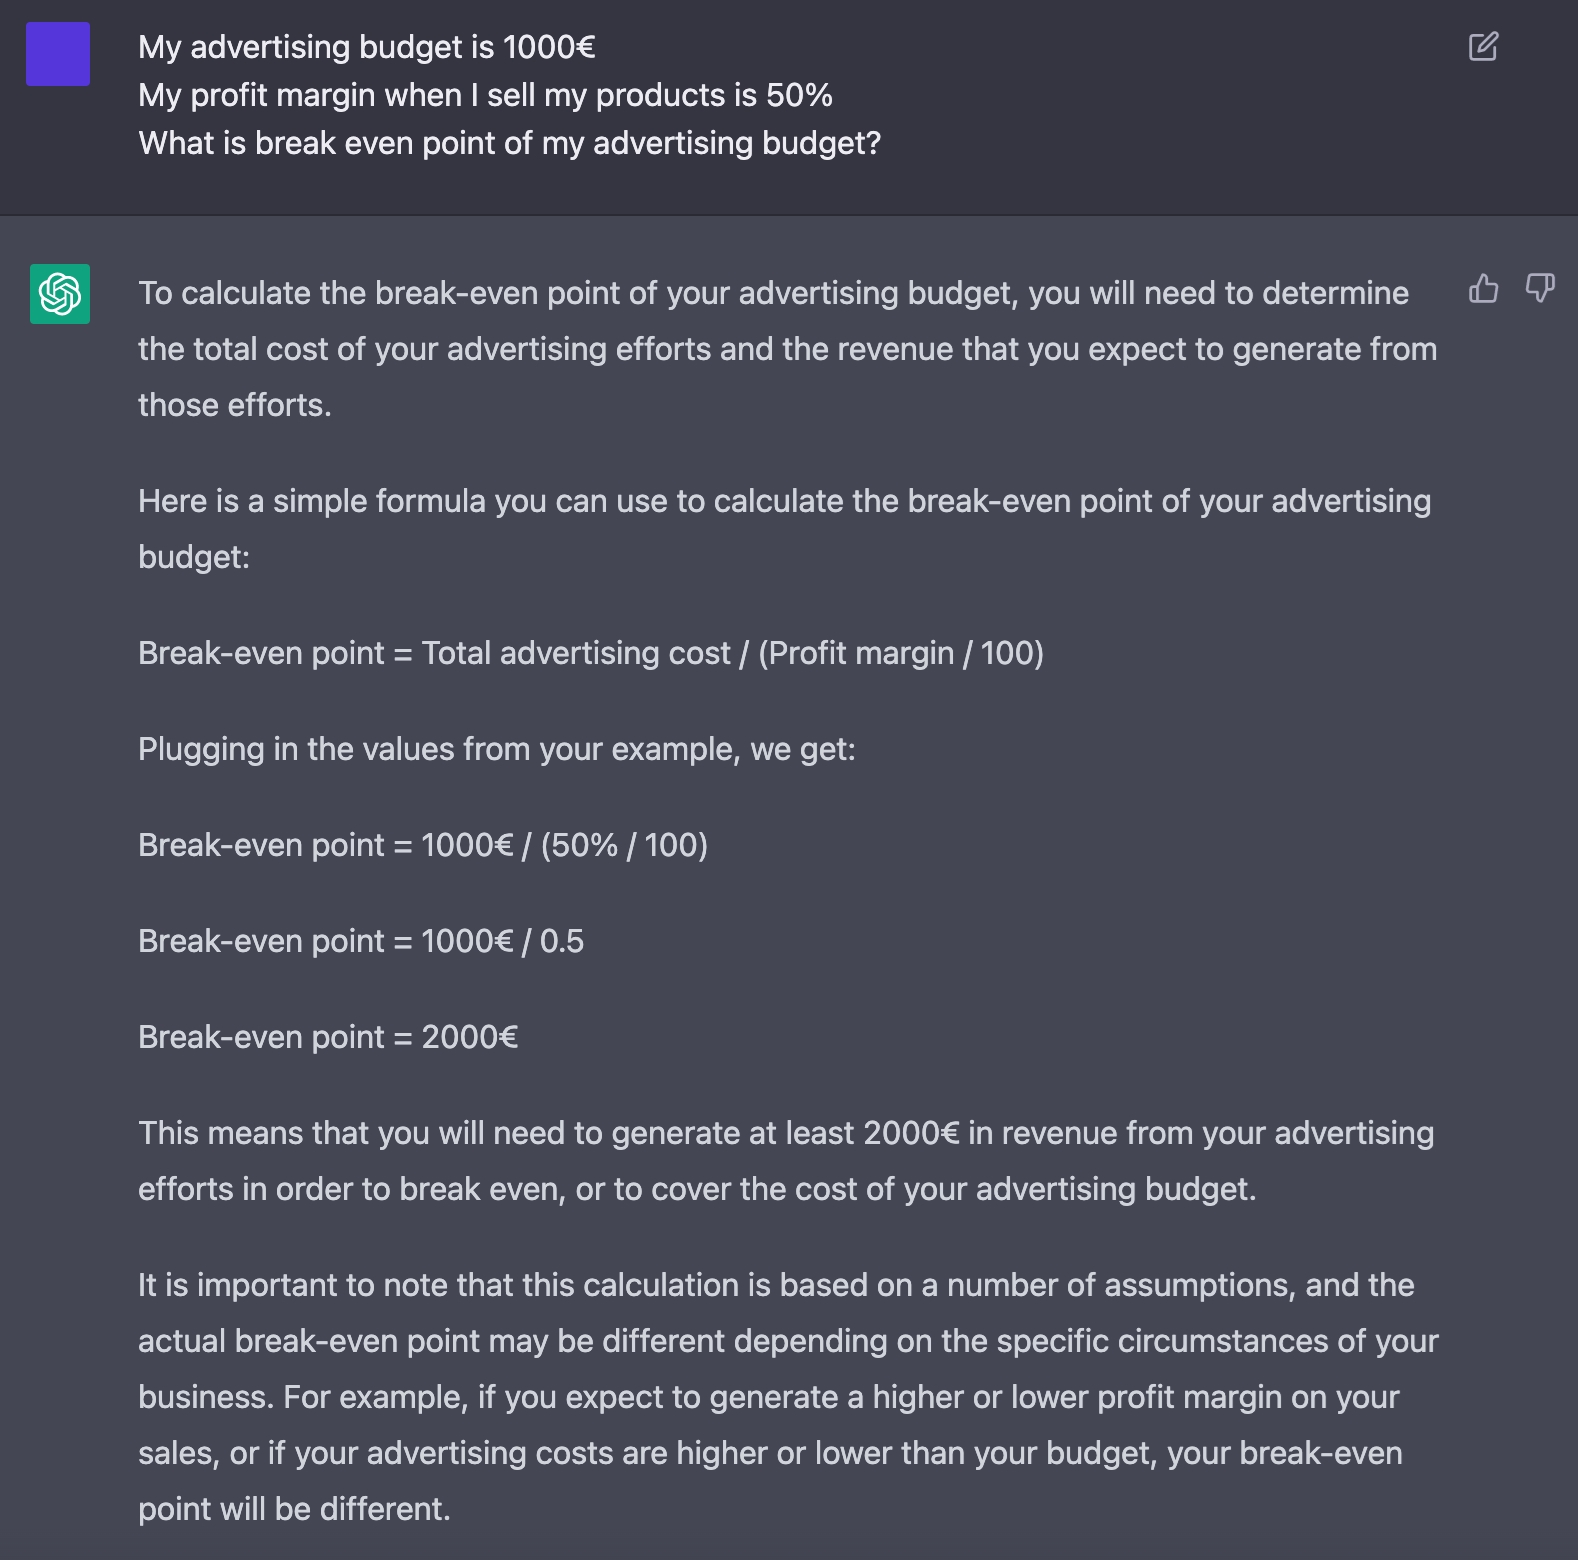Click the purple user avatar square

pos(58,54)
